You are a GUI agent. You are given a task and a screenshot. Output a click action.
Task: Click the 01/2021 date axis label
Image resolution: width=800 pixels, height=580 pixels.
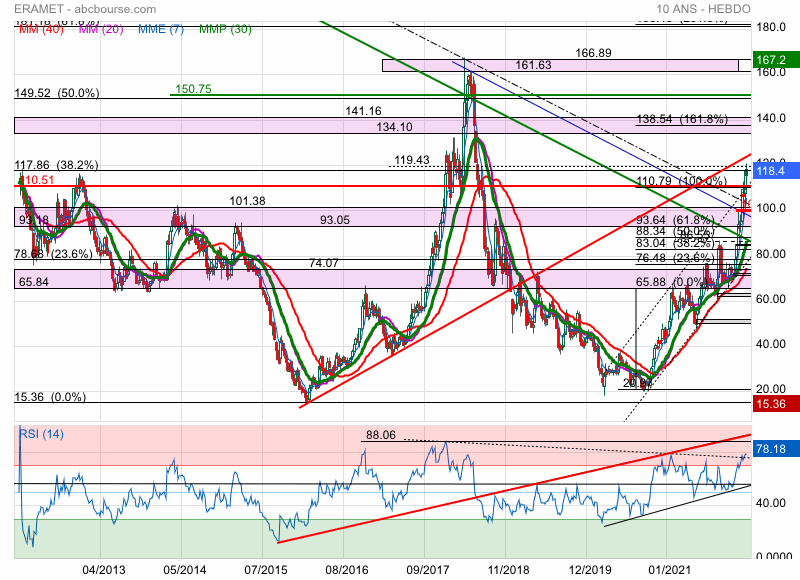[669, 570]
